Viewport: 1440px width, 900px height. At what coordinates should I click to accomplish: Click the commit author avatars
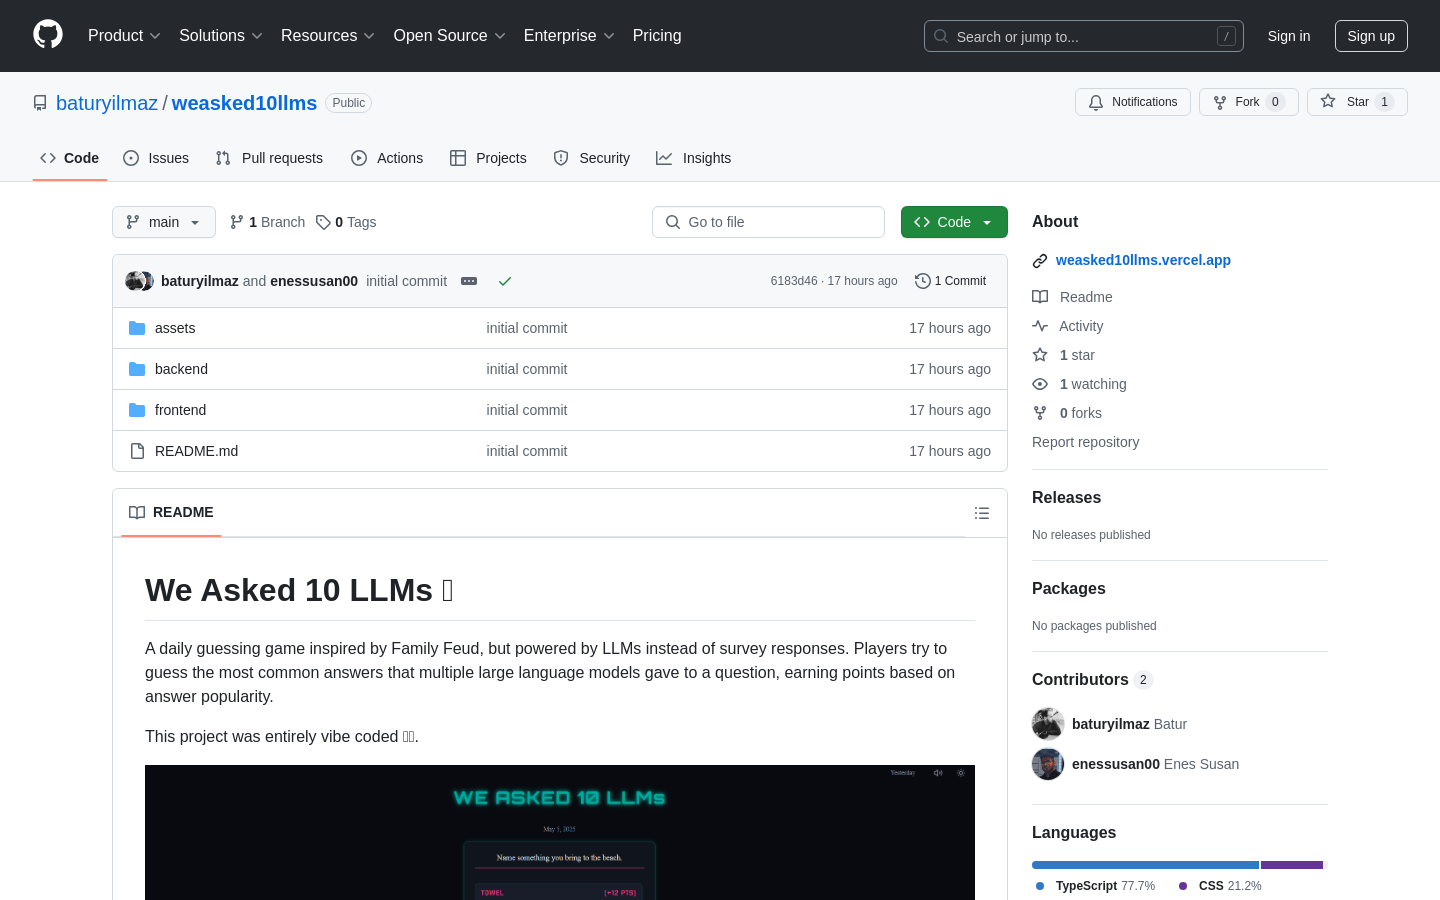coord(140,281)
